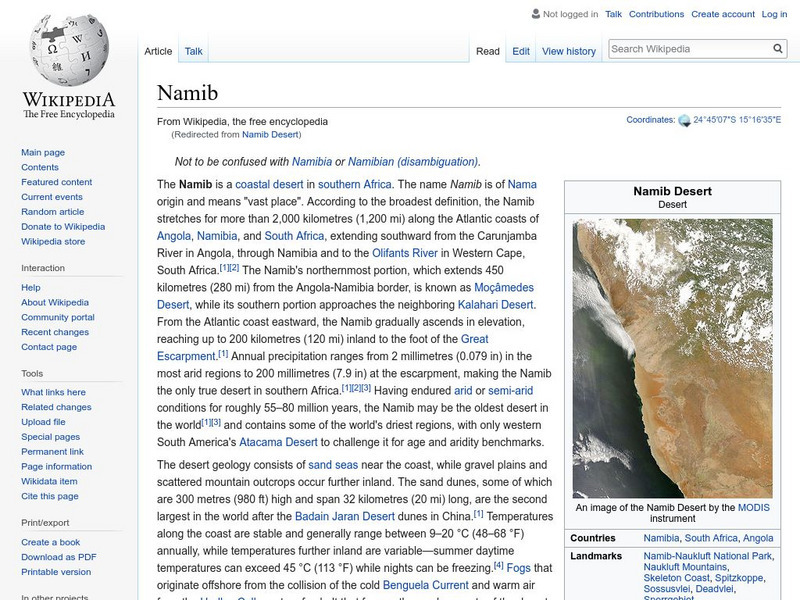Screen dimensions: 800x600
Task: Open Printable version link
Action: [x=56, y=571]
